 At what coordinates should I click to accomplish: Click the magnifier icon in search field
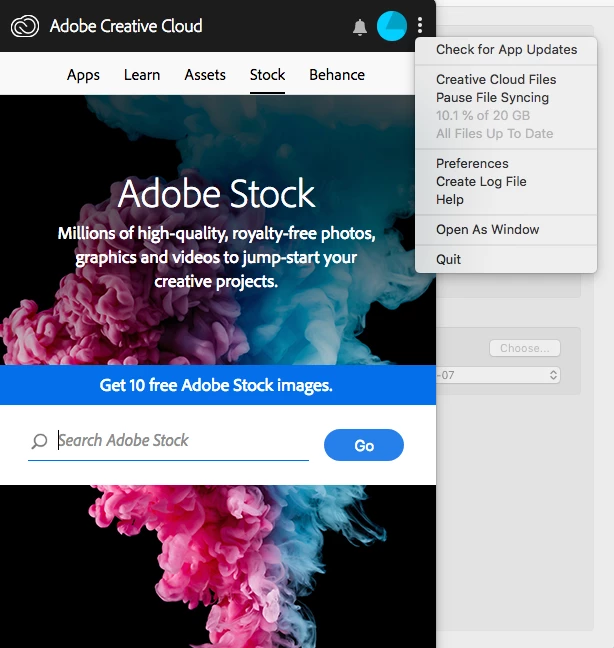pyautogui.click(x=40, y=441)
